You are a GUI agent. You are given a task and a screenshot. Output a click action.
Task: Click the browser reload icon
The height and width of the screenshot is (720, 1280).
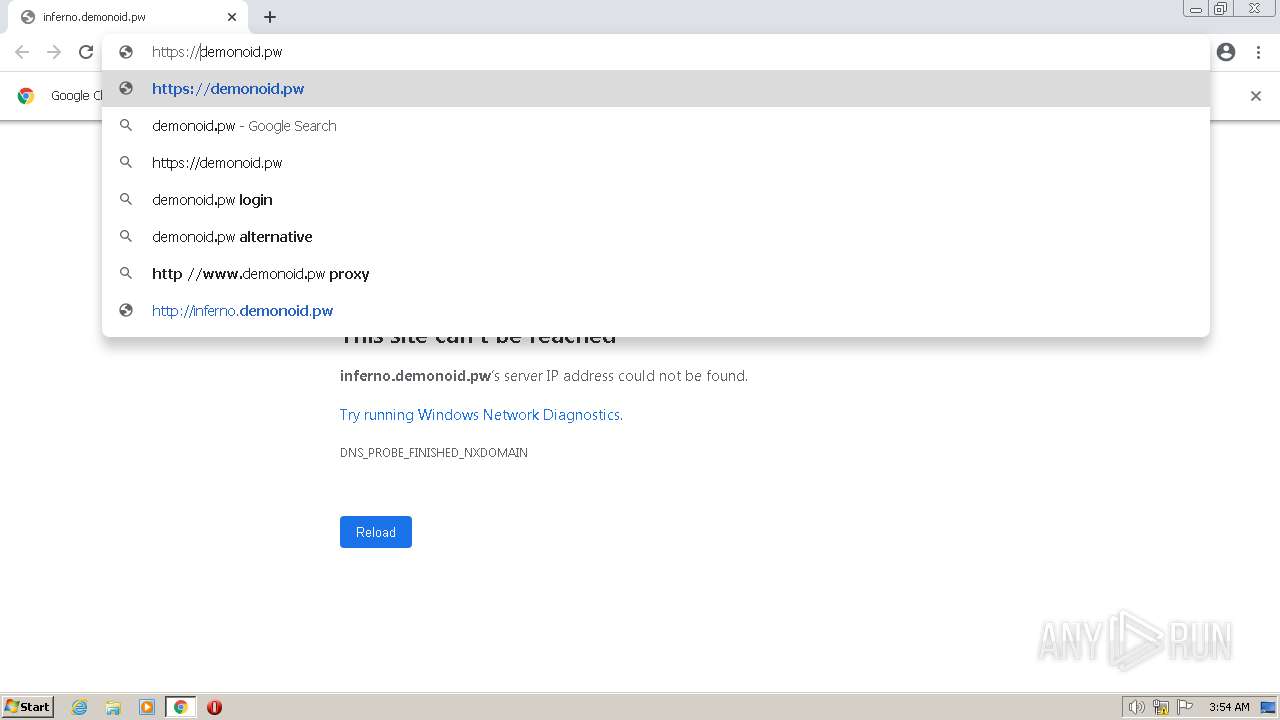click(x=86, y=52)
